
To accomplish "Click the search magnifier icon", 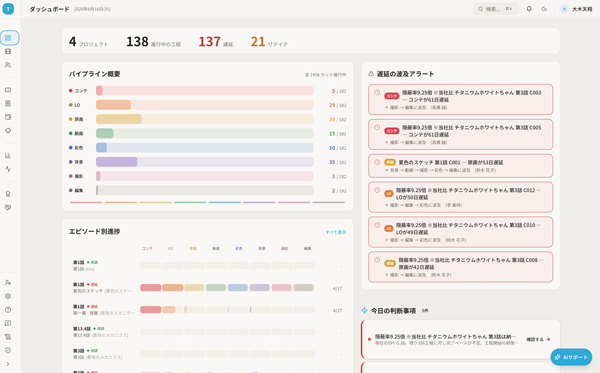I will tap(480, 9).
